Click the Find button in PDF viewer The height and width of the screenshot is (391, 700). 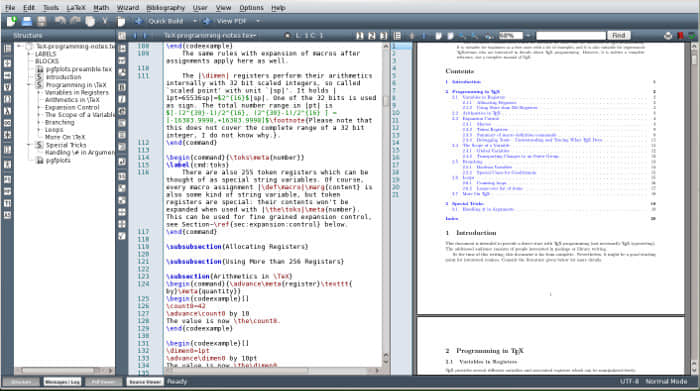[x=618, y=35]
